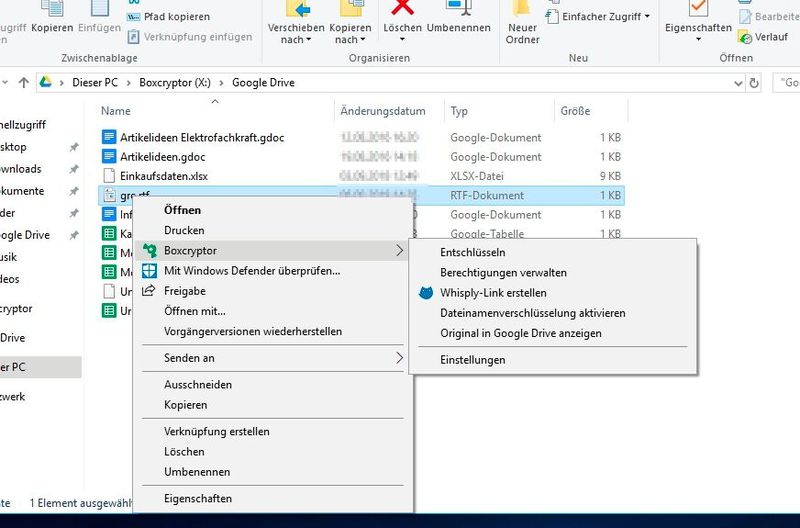Sort by the Name column header
800x528 pixels.
tap(115, 111)
